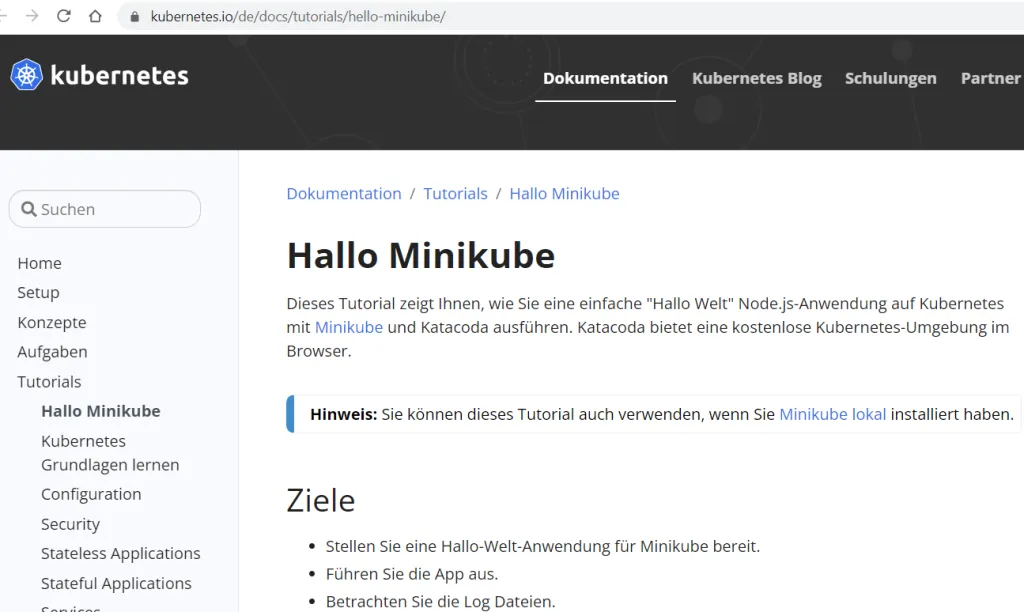Click the magnifier icon in search box
This screenshot has height=612, width=1024.
point(29,209)
